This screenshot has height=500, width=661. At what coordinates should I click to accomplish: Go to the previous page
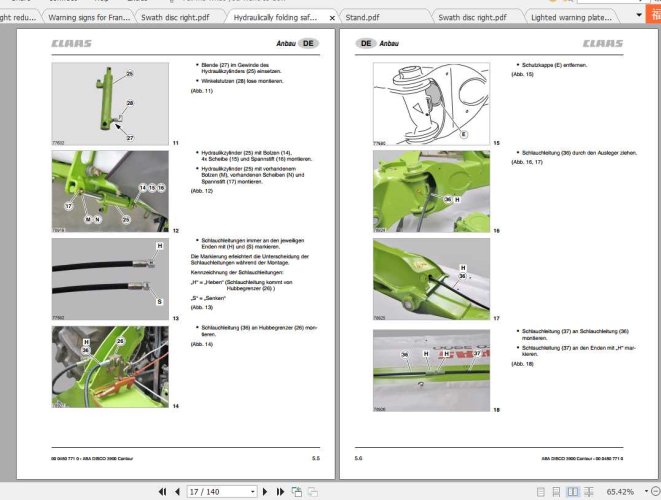click(x=177, y=492)
